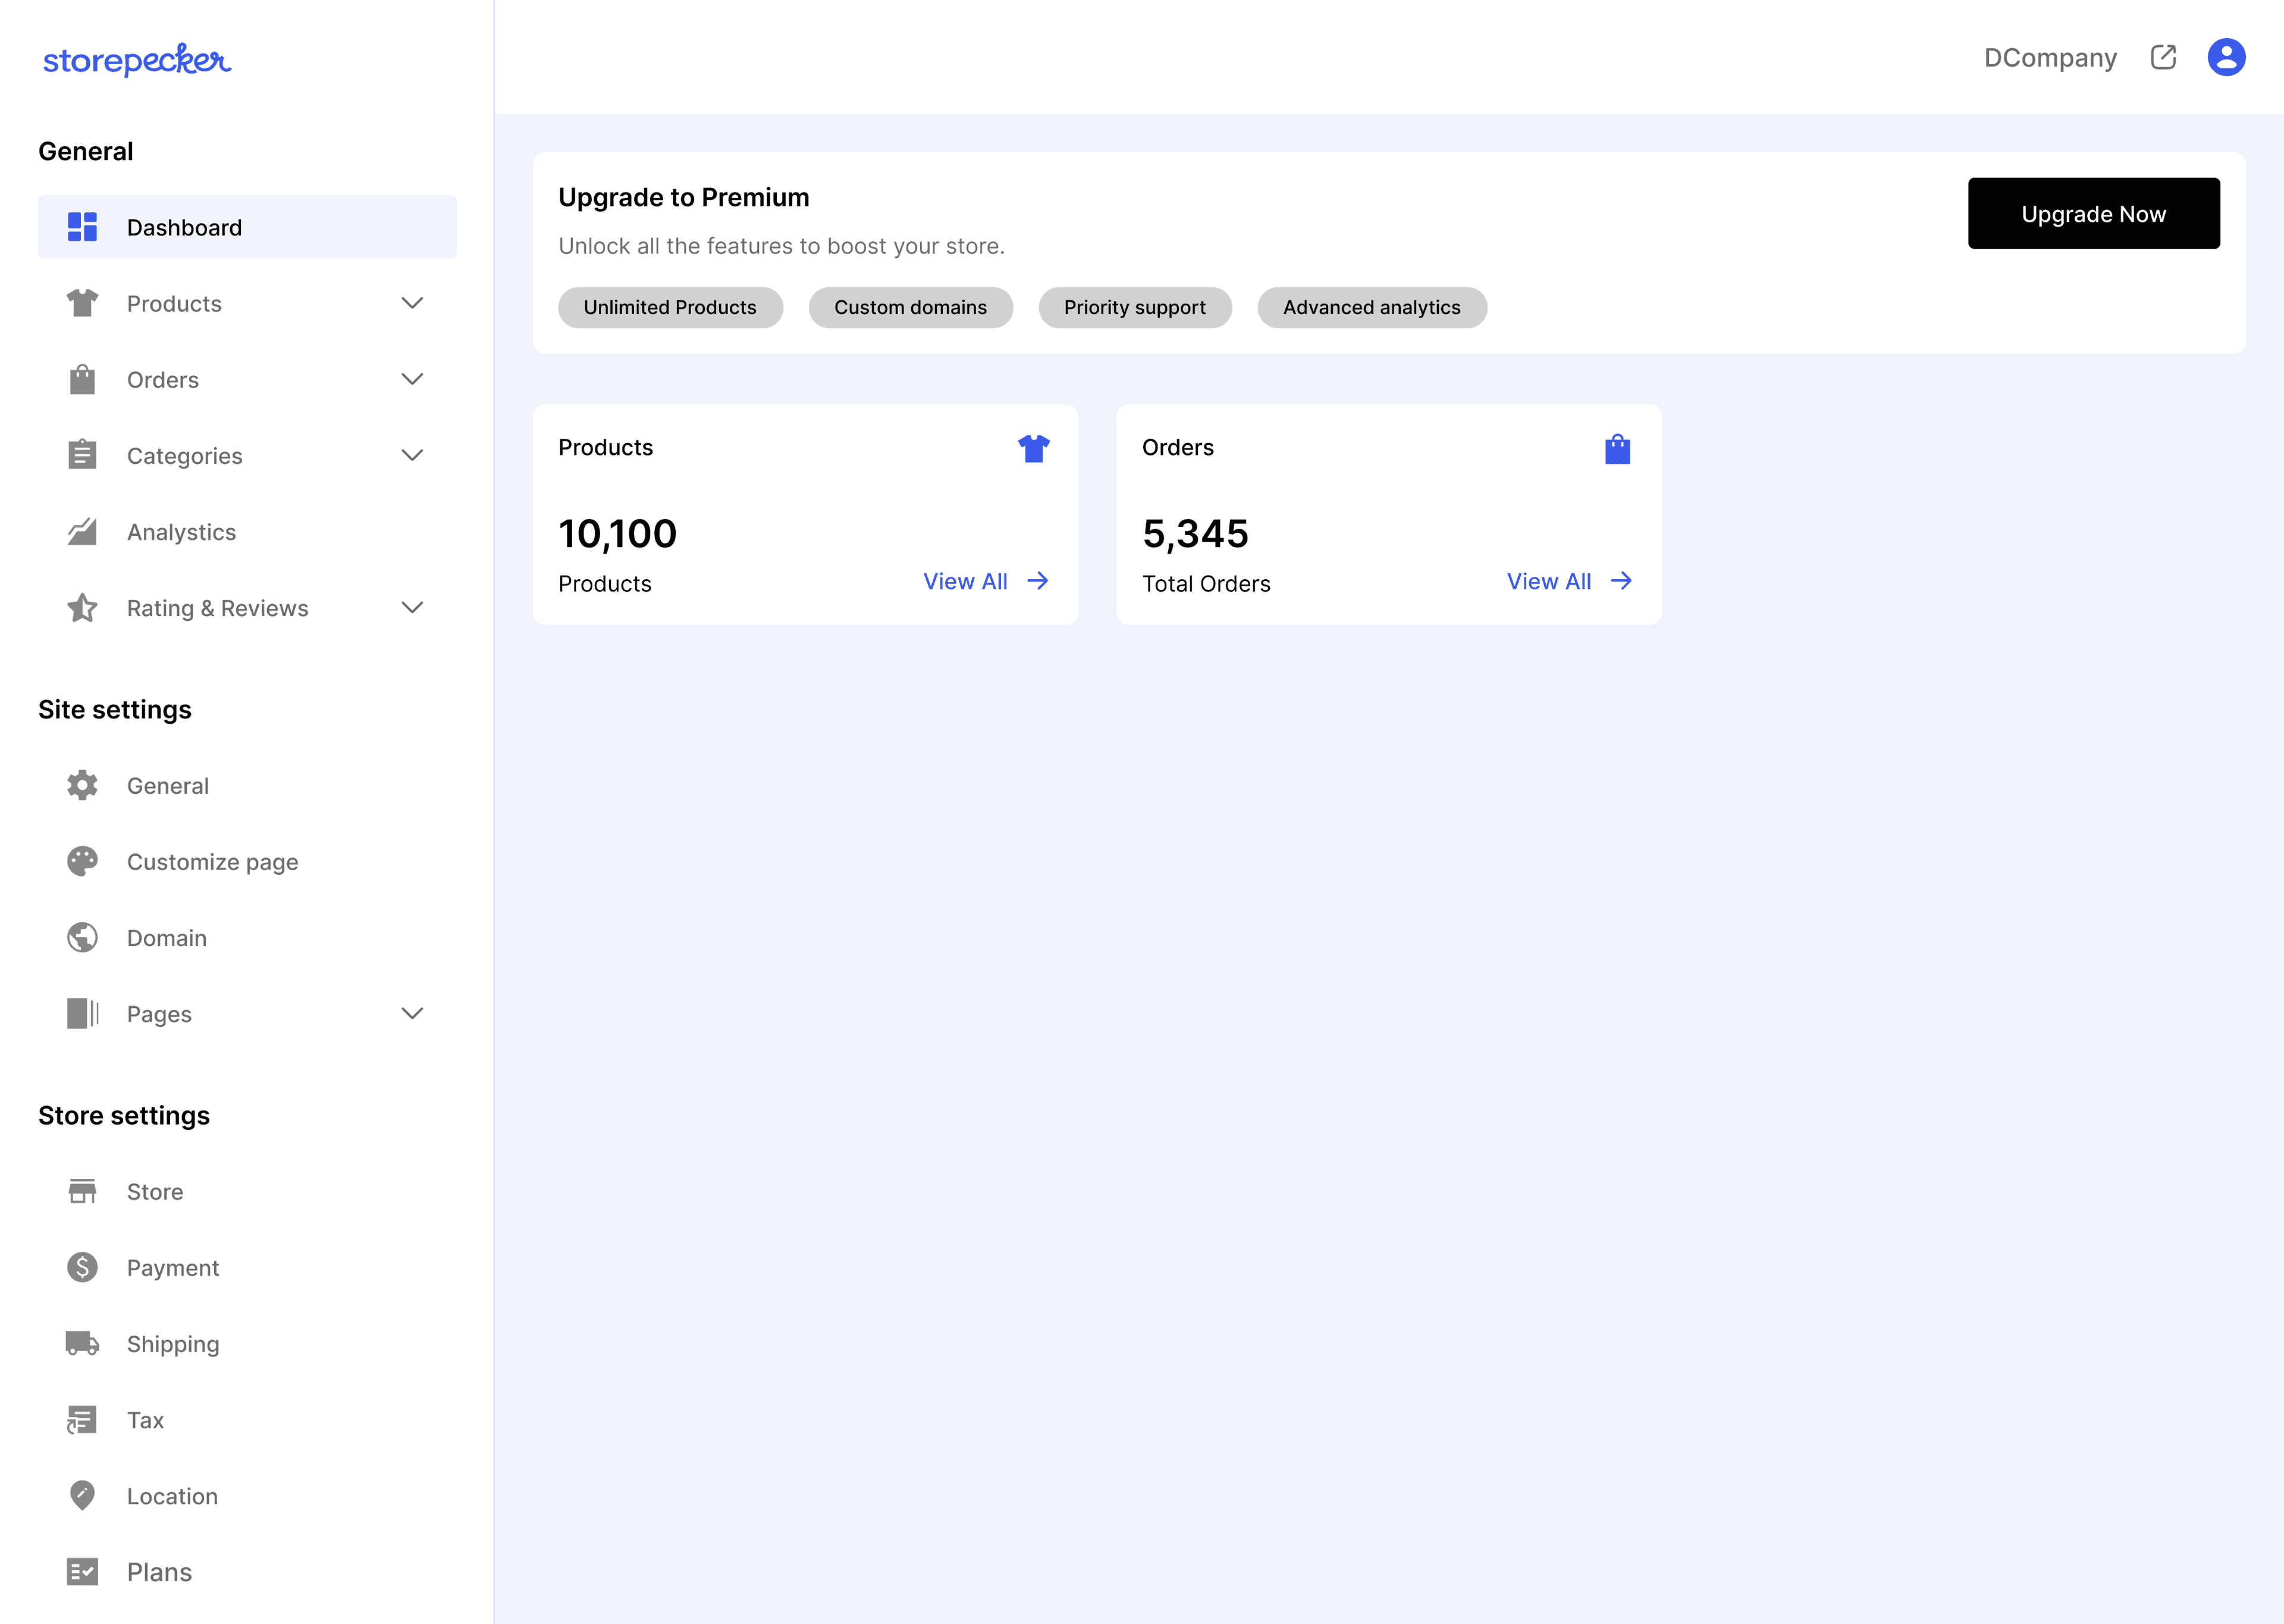
Task: Click the Customize page palette icon
Action: (x=82, y=861)
